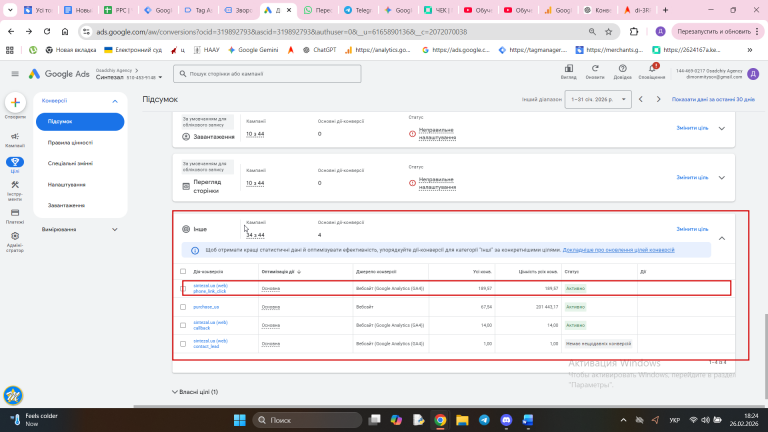The width and height of the screenshot is (768, 432).
Task: Sort by Оптимізація дії column header
Action: pyautogui.click(x=281, y=271)
